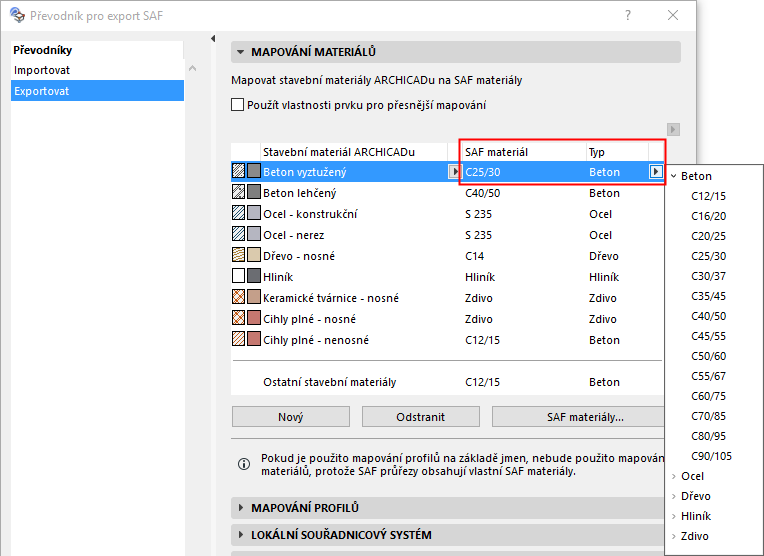
Task: Click the Hliník SAF material cell
Action: (x=480, y=277)
